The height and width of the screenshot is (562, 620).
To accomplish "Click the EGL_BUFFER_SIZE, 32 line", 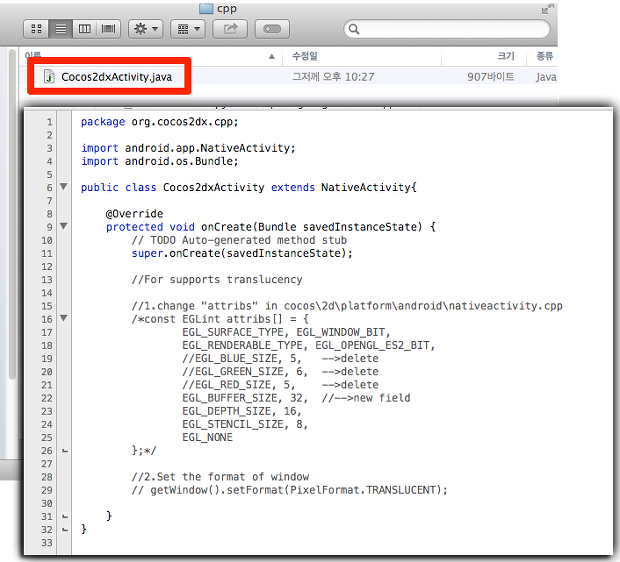I will tap(296, 398).
